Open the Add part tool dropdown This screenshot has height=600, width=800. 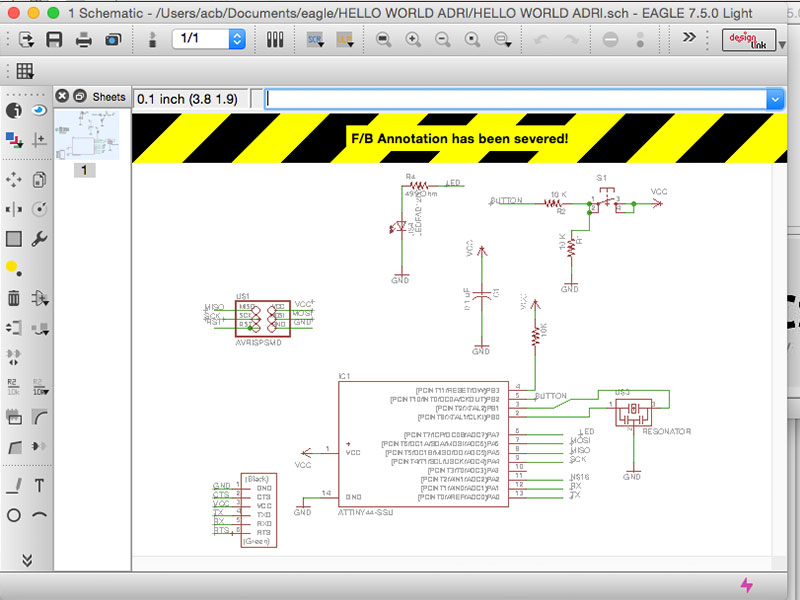pyautogui.click(x=40, y=298)
